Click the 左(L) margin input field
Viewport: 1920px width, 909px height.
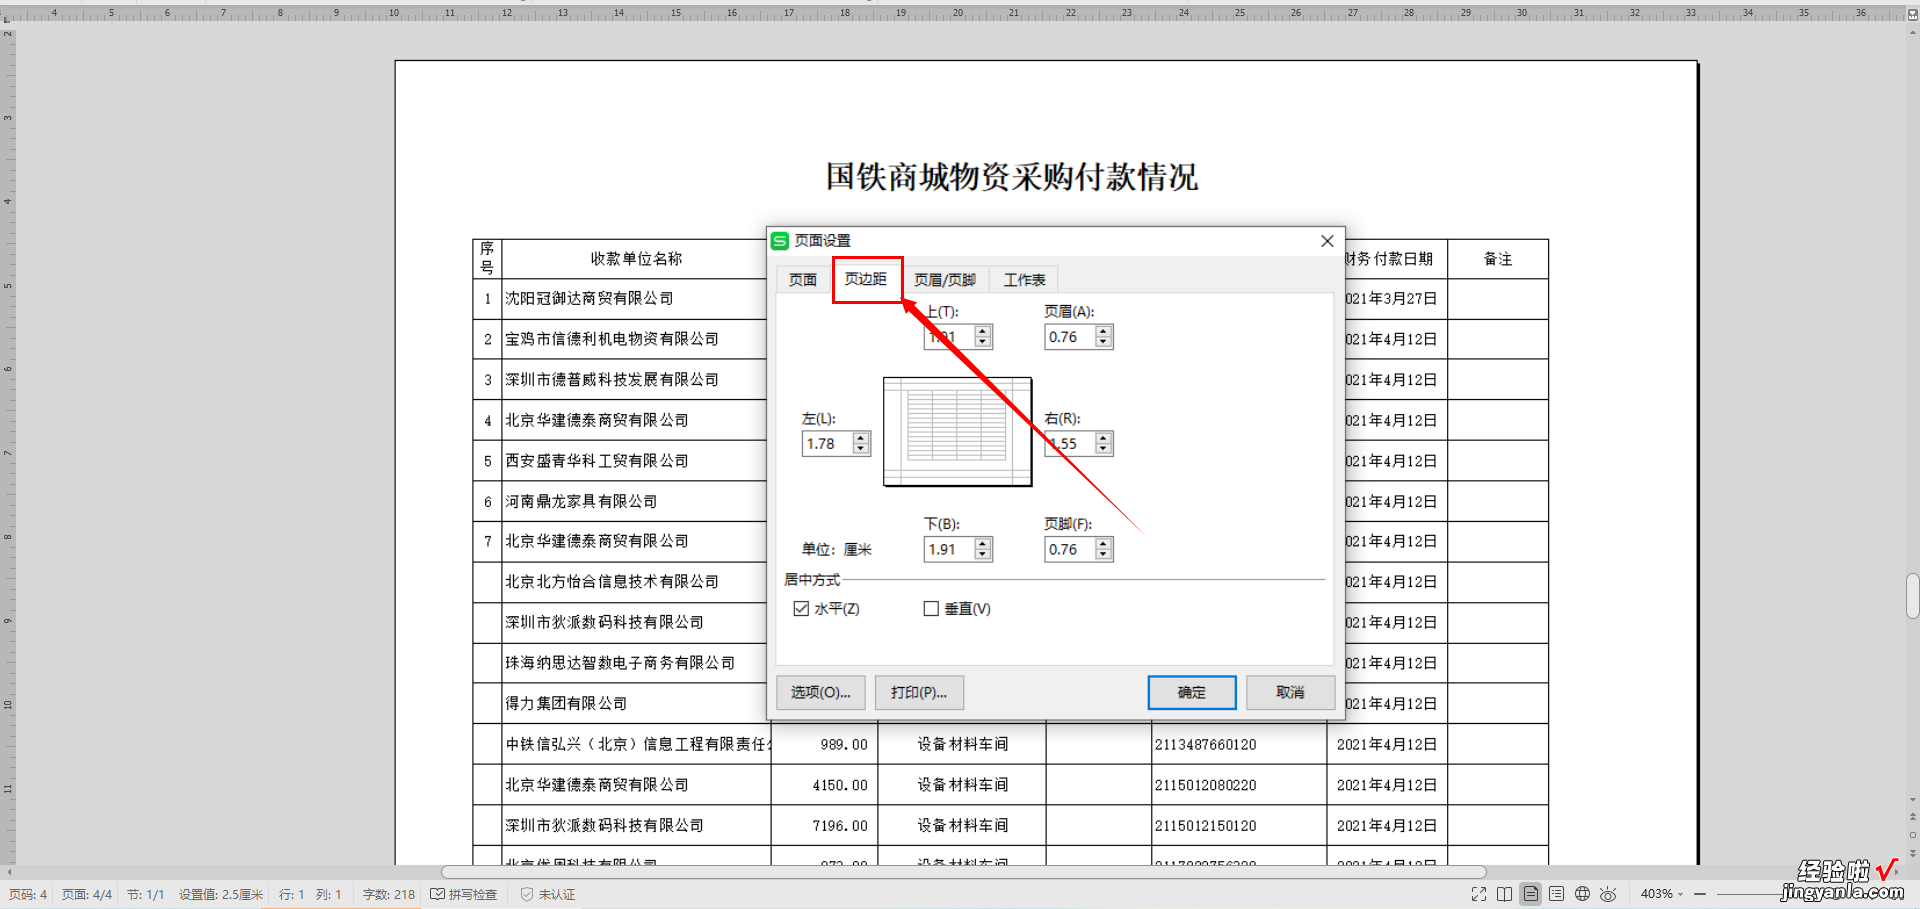coord(828,444)
